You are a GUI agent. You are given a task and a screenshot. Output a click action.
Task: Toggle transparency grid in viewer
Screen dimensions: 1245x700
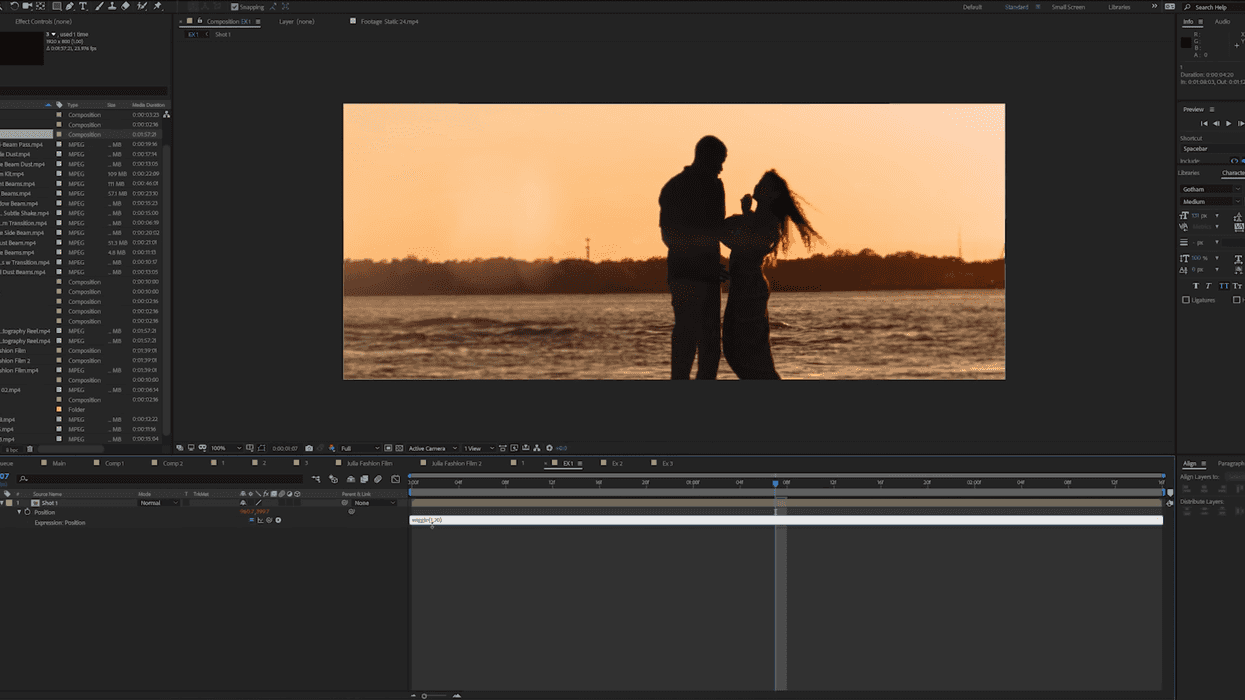tap(399, 448)
